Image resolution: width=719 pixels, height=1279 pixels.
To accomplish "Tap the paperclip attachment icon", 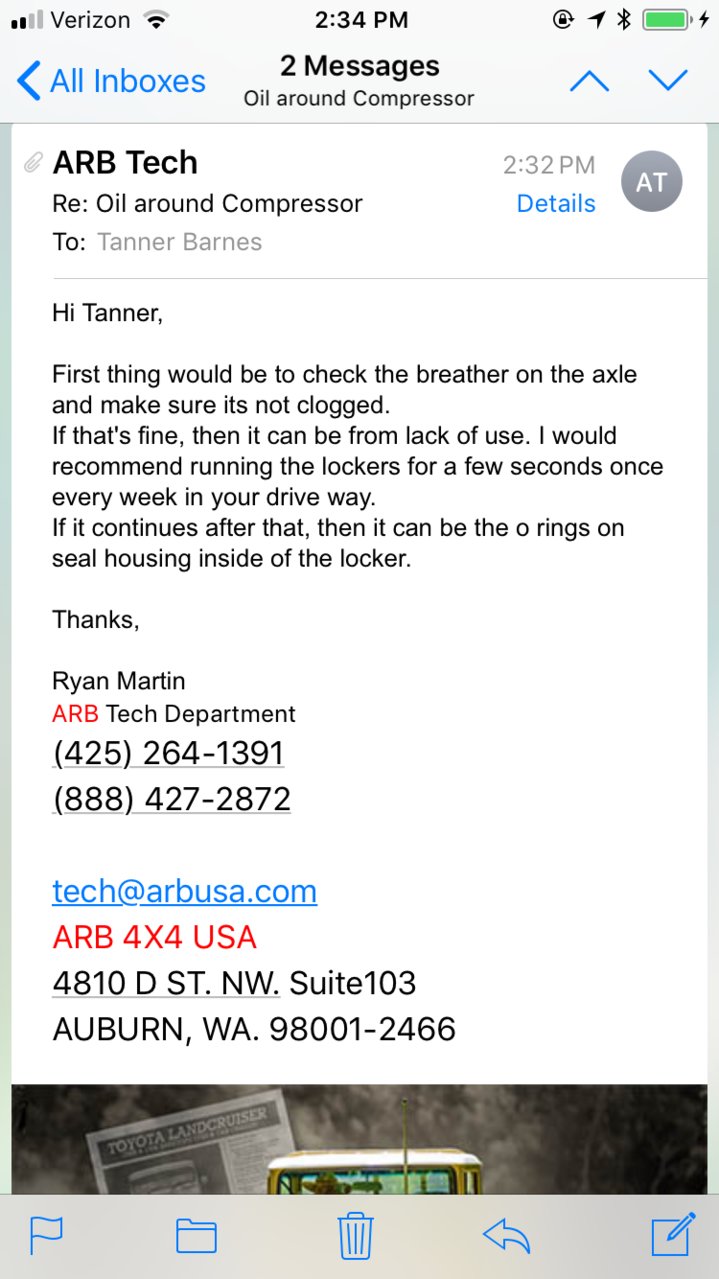I will (x=33, y=162).
